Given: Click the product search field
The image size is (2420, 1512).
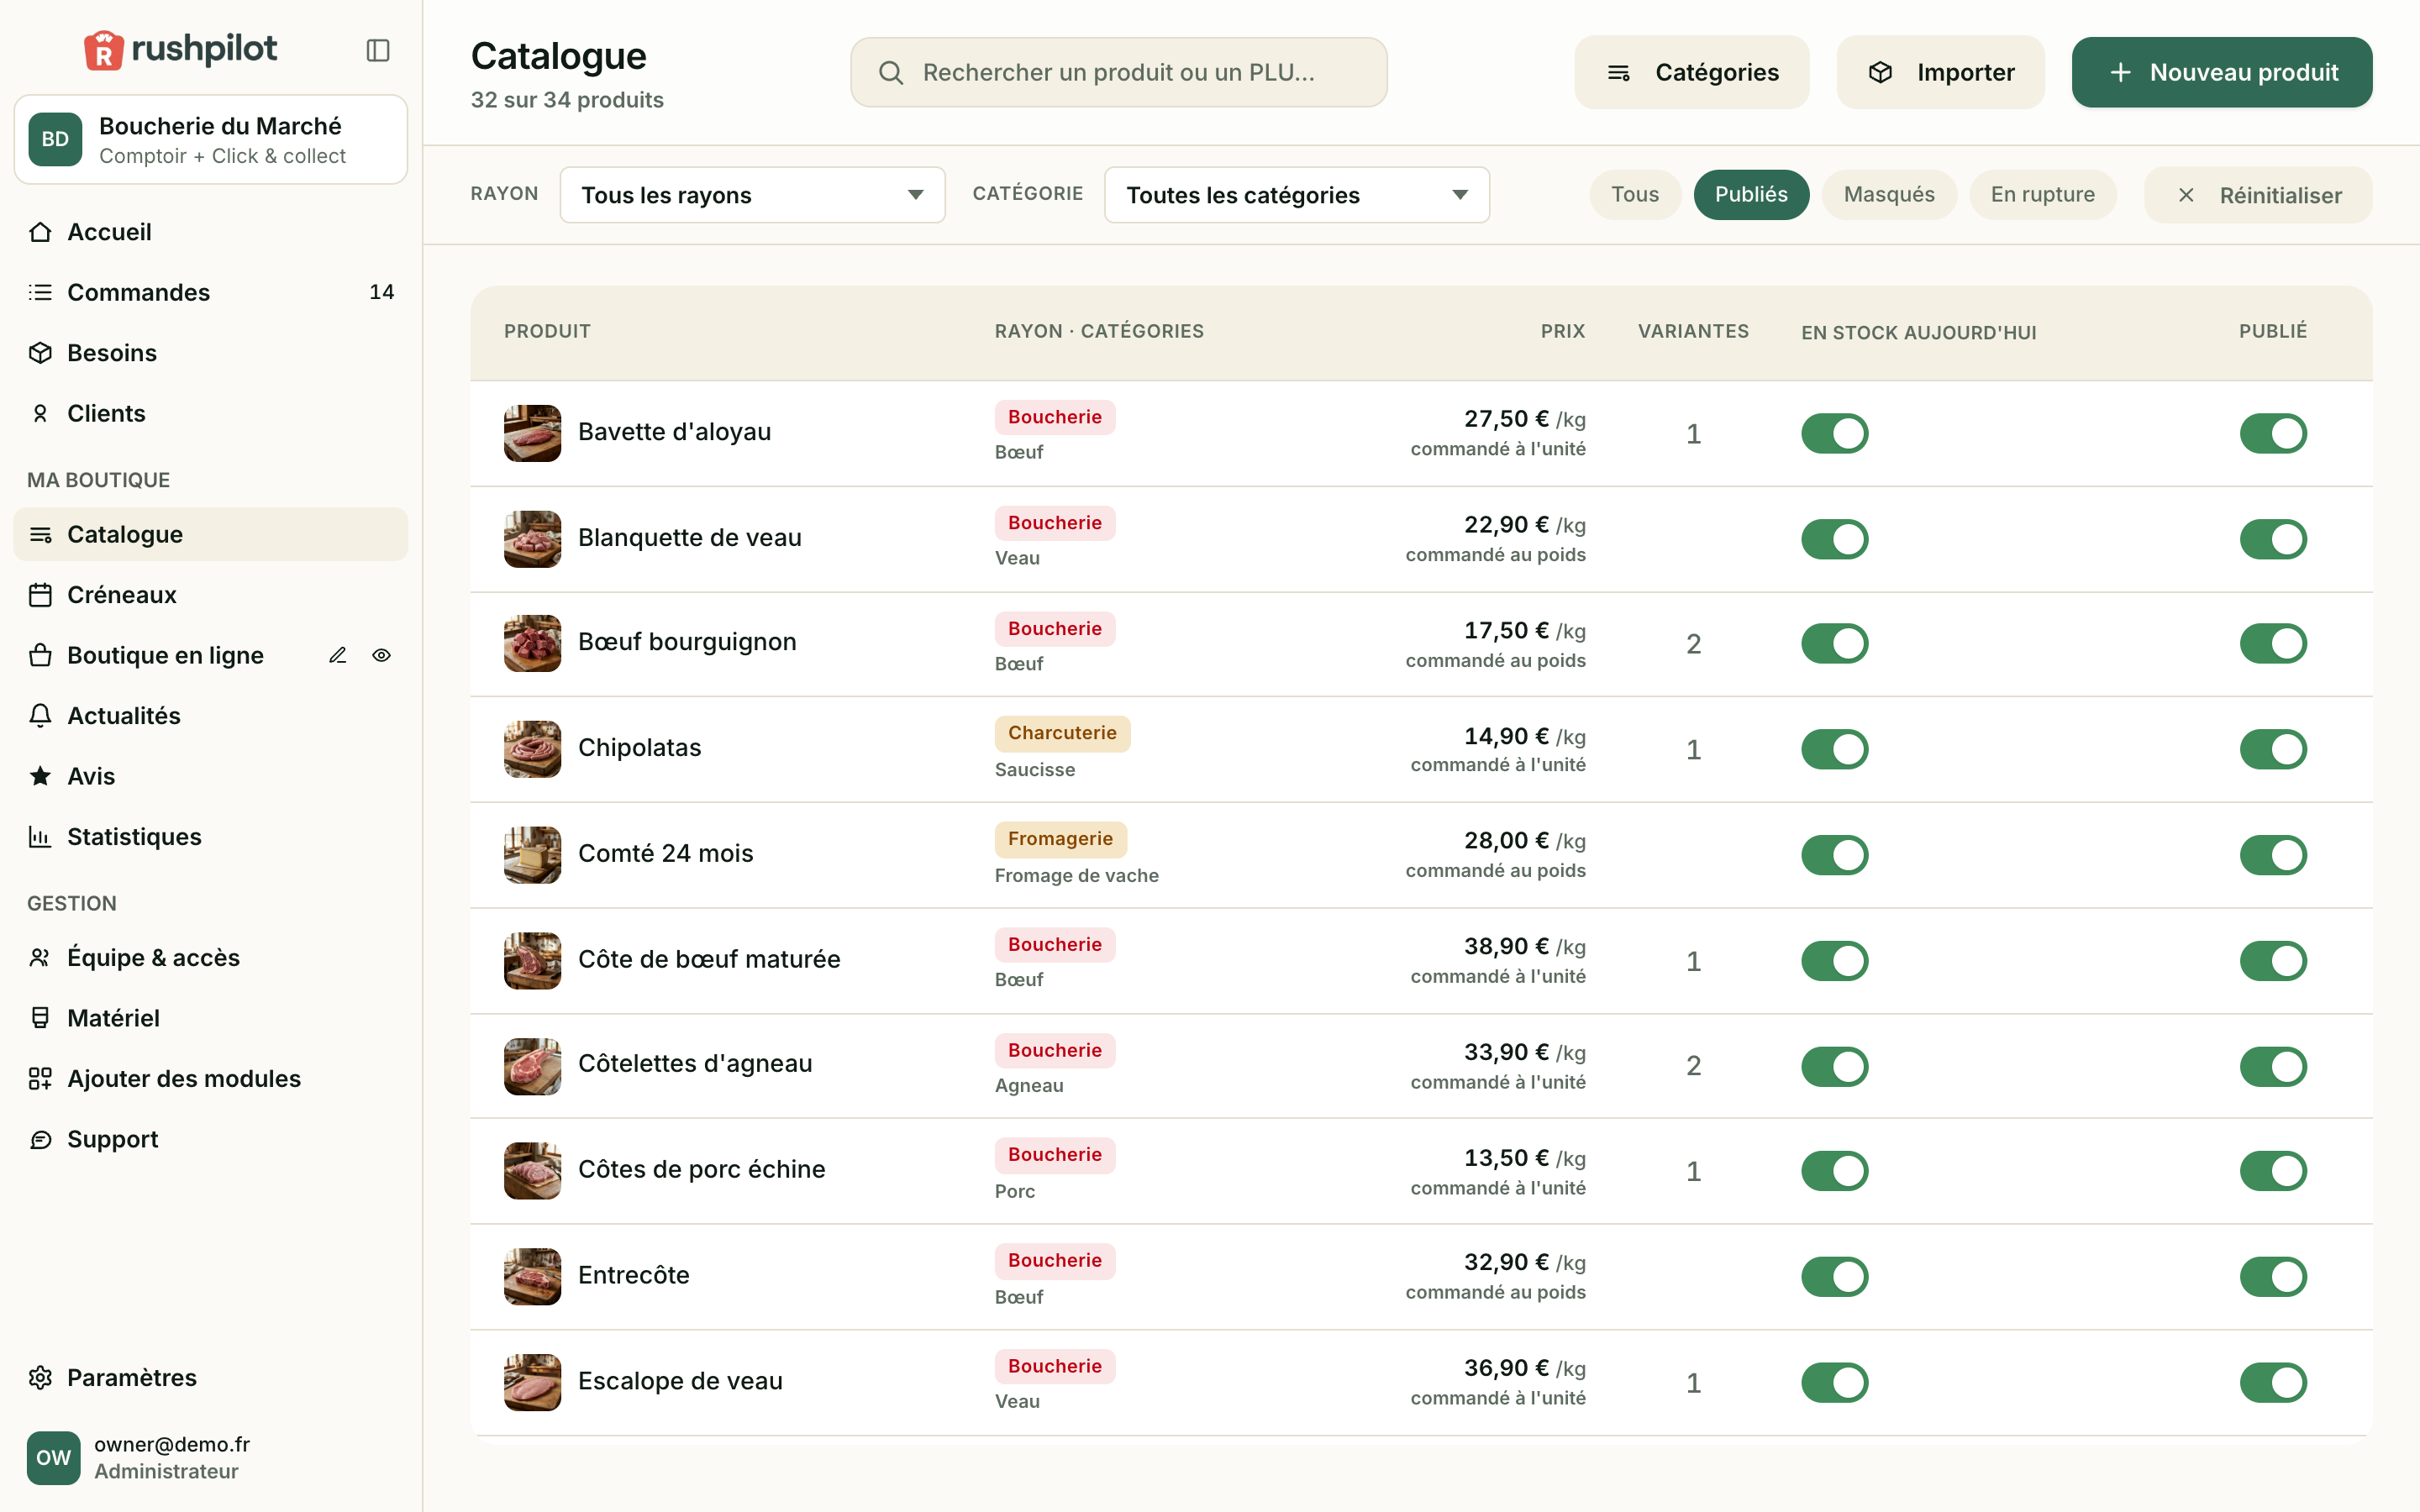Looking at the screenshot, I should tap(1118, 72).
